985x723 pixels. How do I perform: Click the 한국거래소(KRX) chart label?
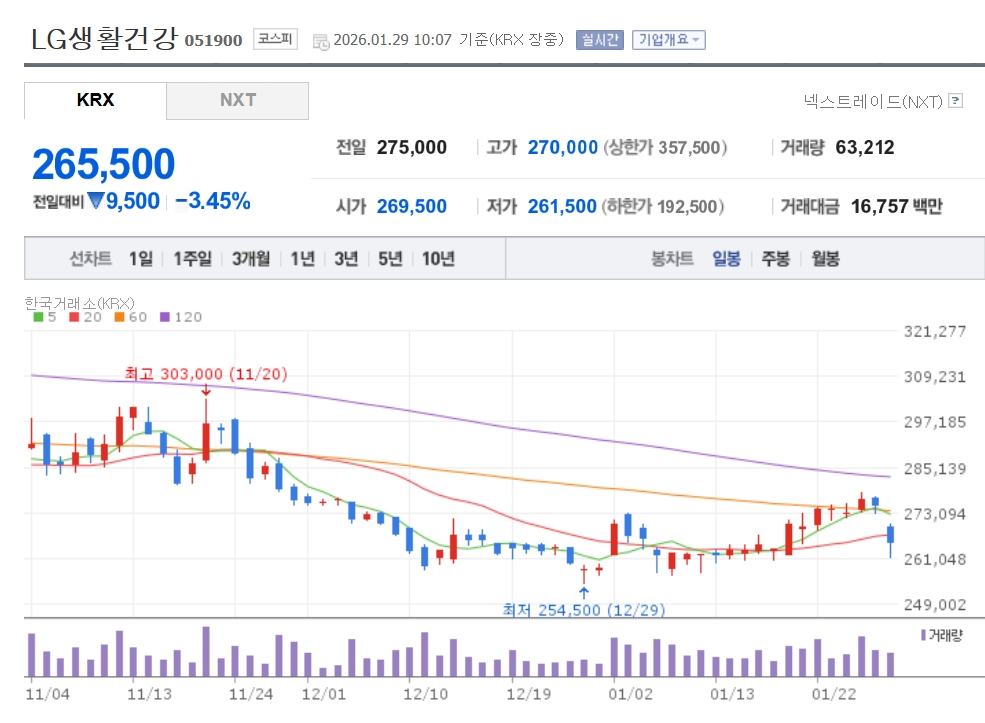click(79, 303)
